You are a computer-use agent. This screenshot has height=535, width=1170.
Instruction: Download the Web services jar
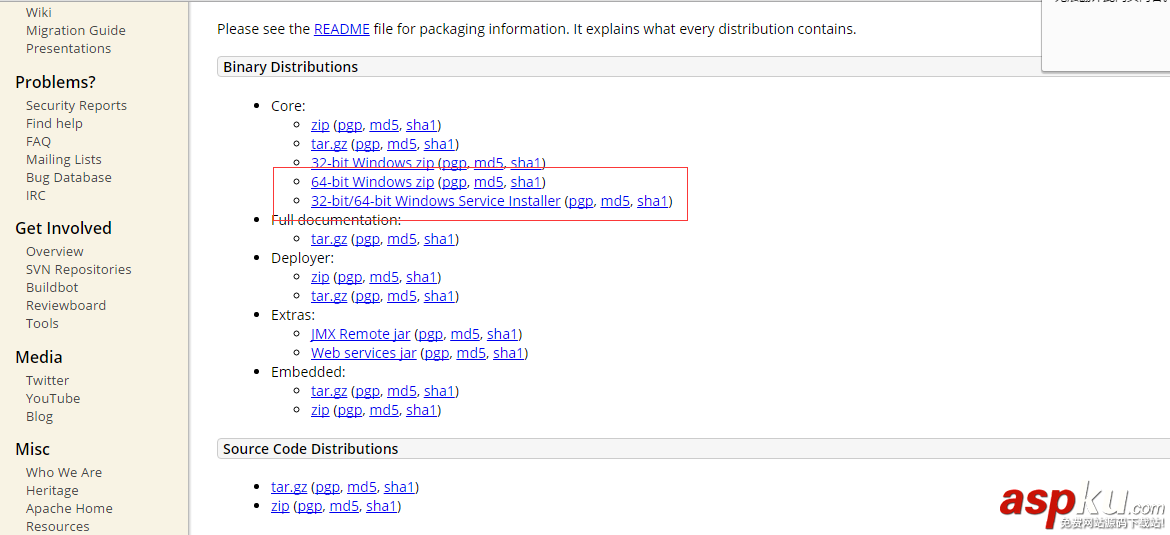(363, 353)
